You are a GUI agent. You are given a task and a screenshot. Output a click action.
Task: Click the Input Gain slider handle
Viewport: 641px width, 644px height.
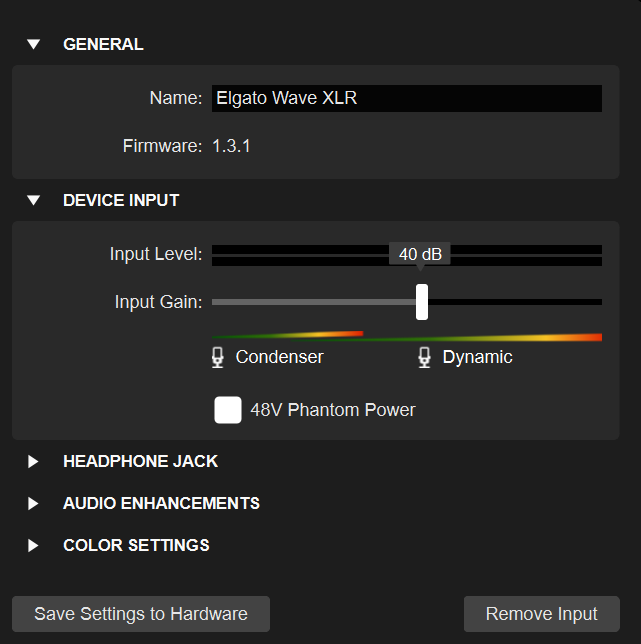point(422,302)
